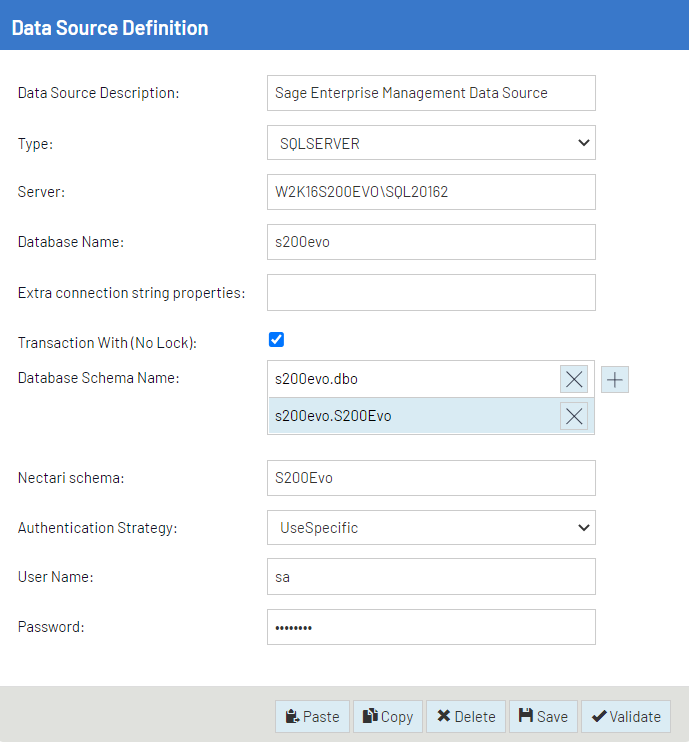Open Authentication Strategy dropdown
The image size is (689, 742).
click(431, 527)
